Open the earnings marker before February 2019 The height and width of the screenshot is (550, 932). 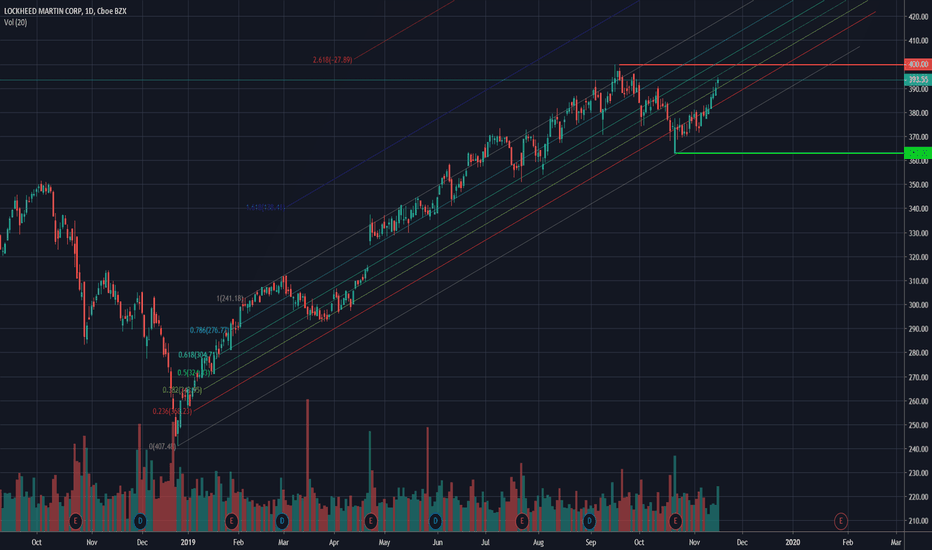pos(231,521)
